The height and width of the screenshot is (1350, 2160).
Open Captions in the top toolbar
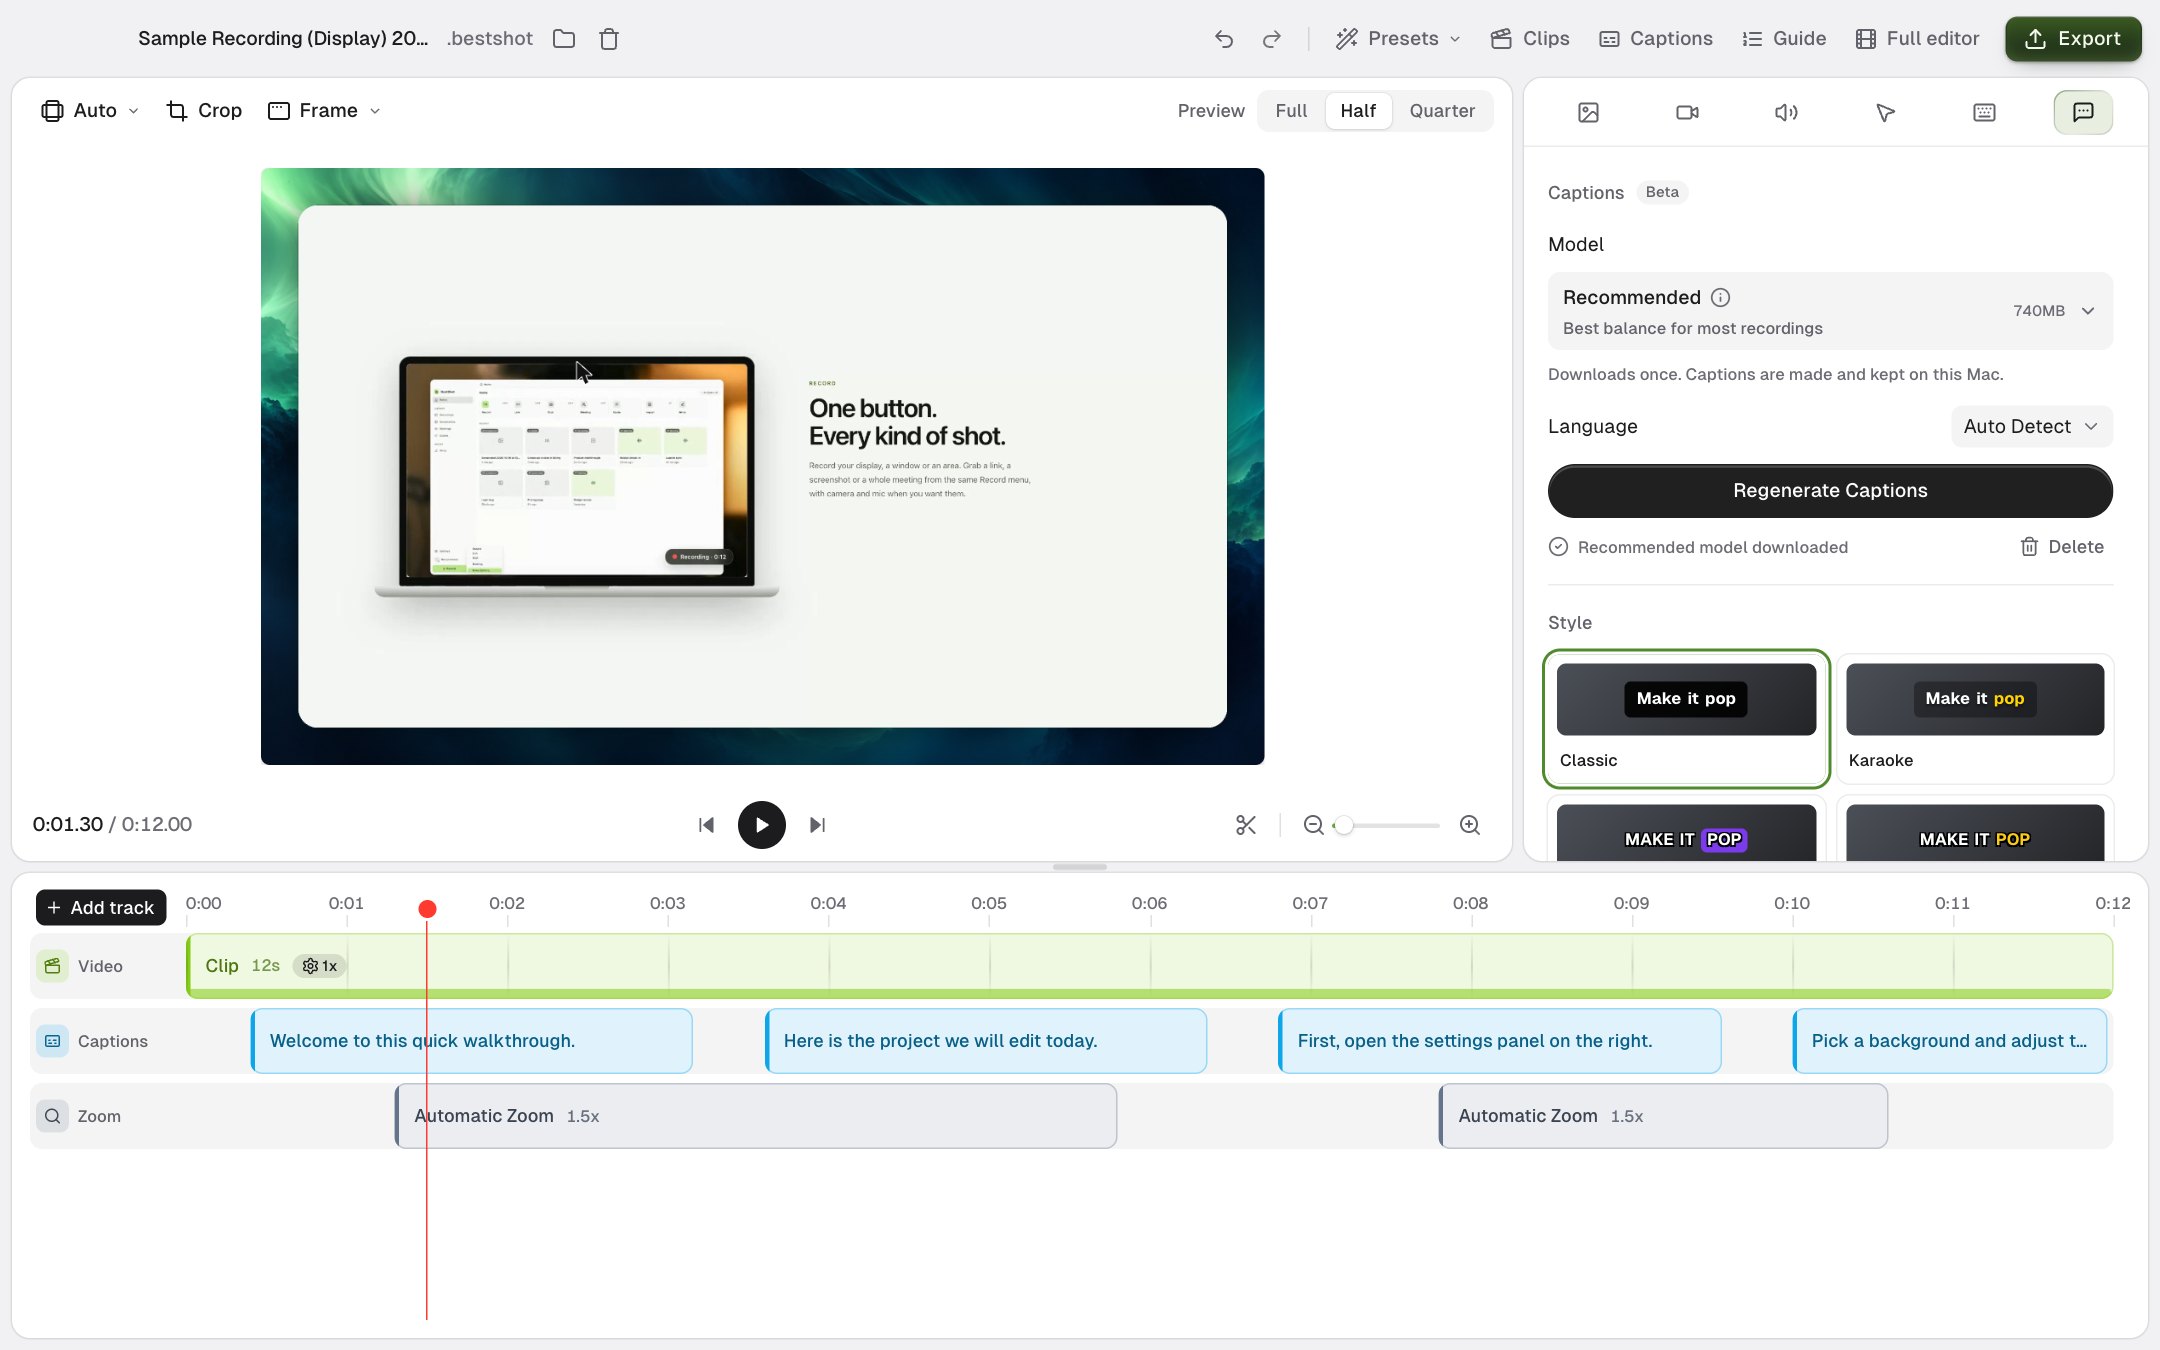point(1656,39)
